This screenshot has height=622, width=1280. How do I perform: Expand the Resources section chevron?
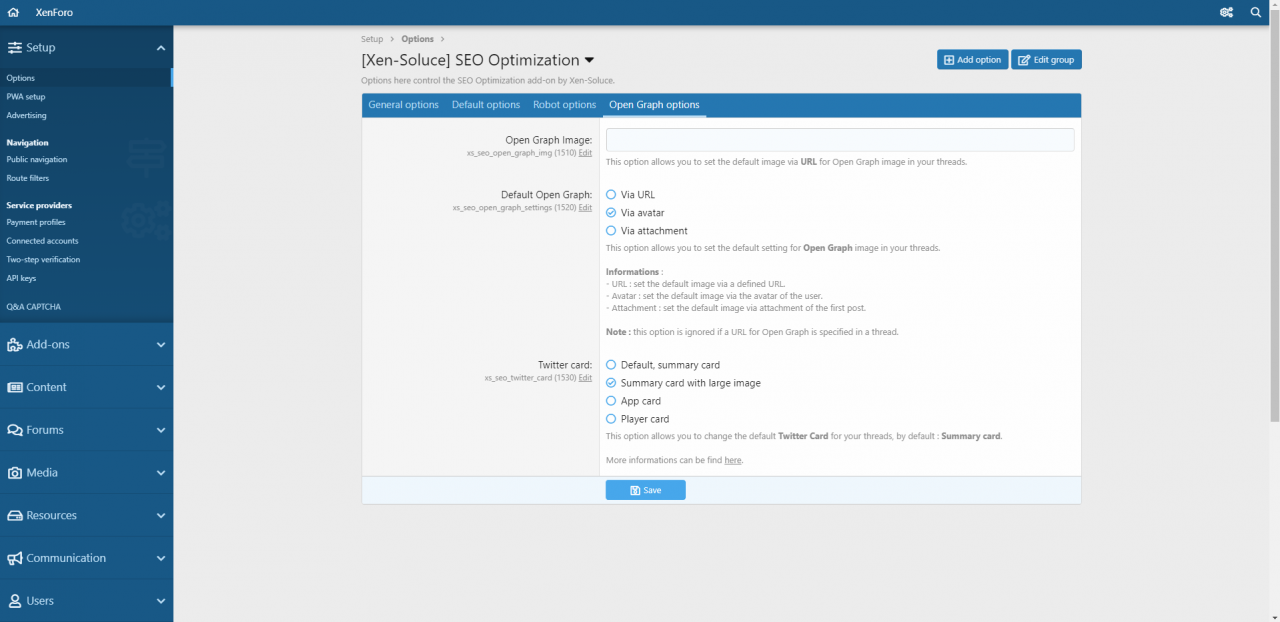161,516
